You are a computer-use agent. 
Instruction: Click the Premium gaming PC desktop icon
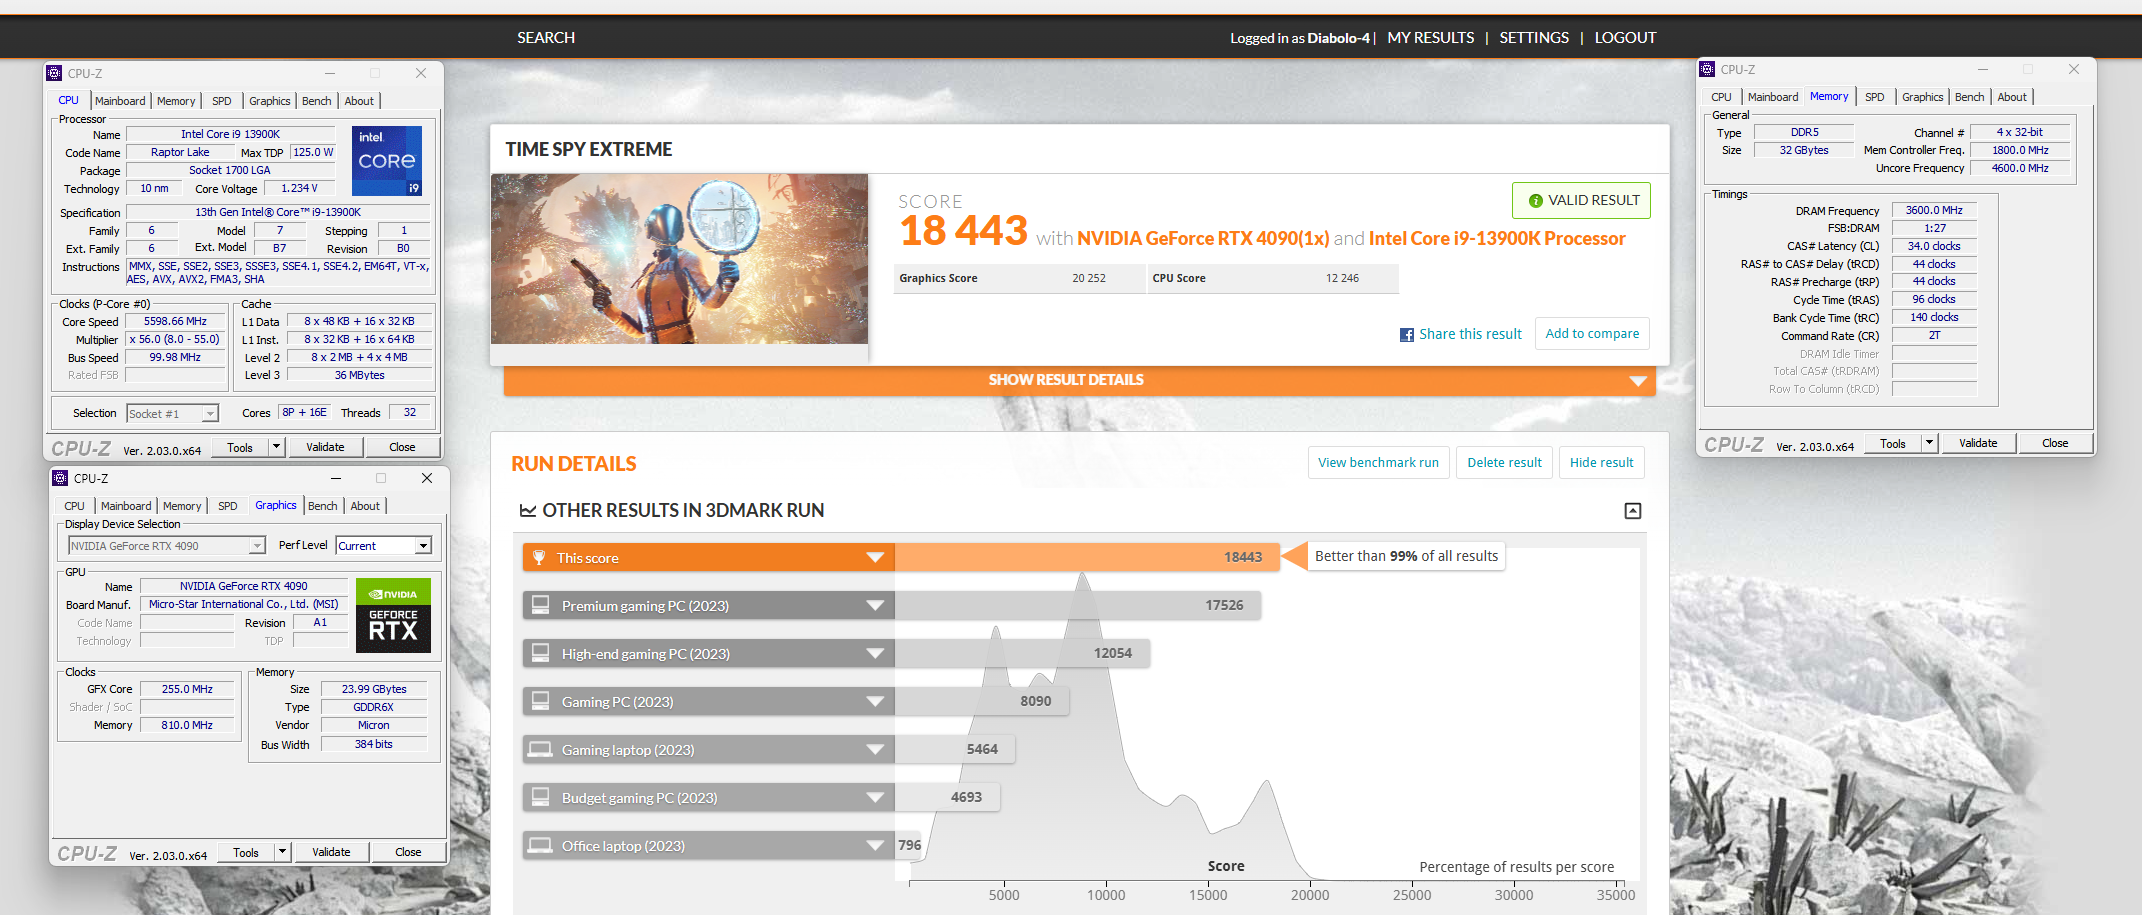[x=540, y=605]
